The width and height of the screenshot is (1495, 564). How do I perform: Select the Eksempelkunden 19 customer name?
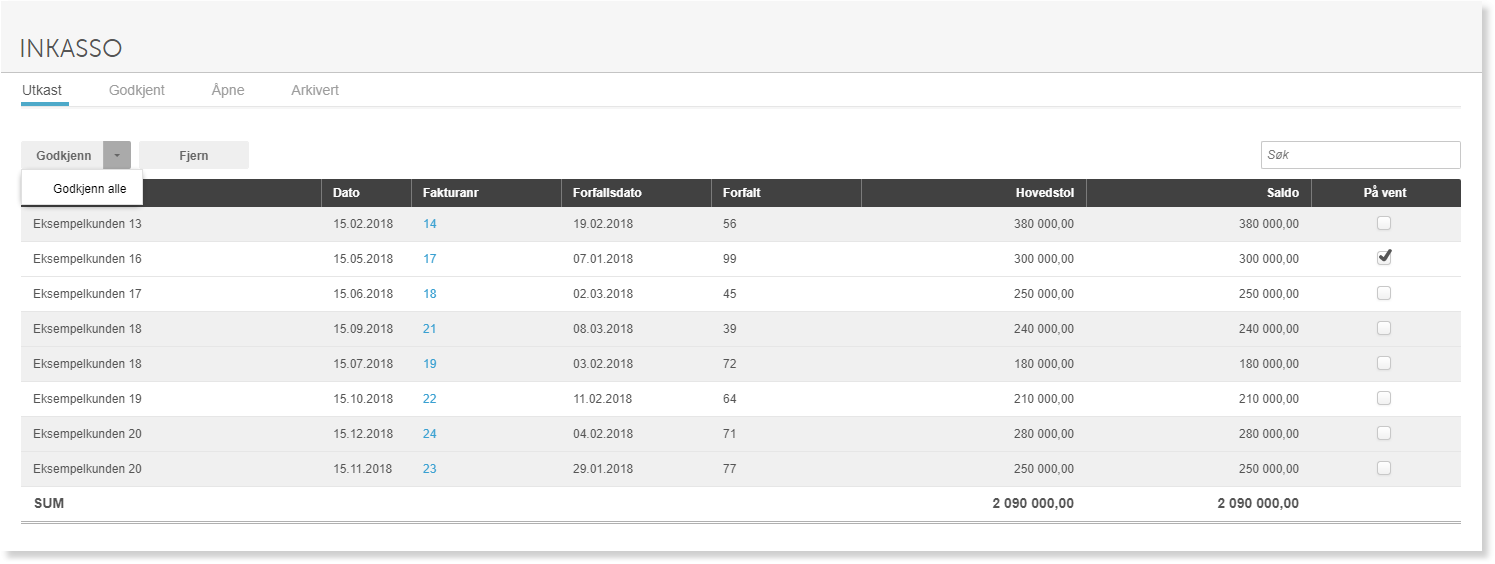[x=87, y=399]
